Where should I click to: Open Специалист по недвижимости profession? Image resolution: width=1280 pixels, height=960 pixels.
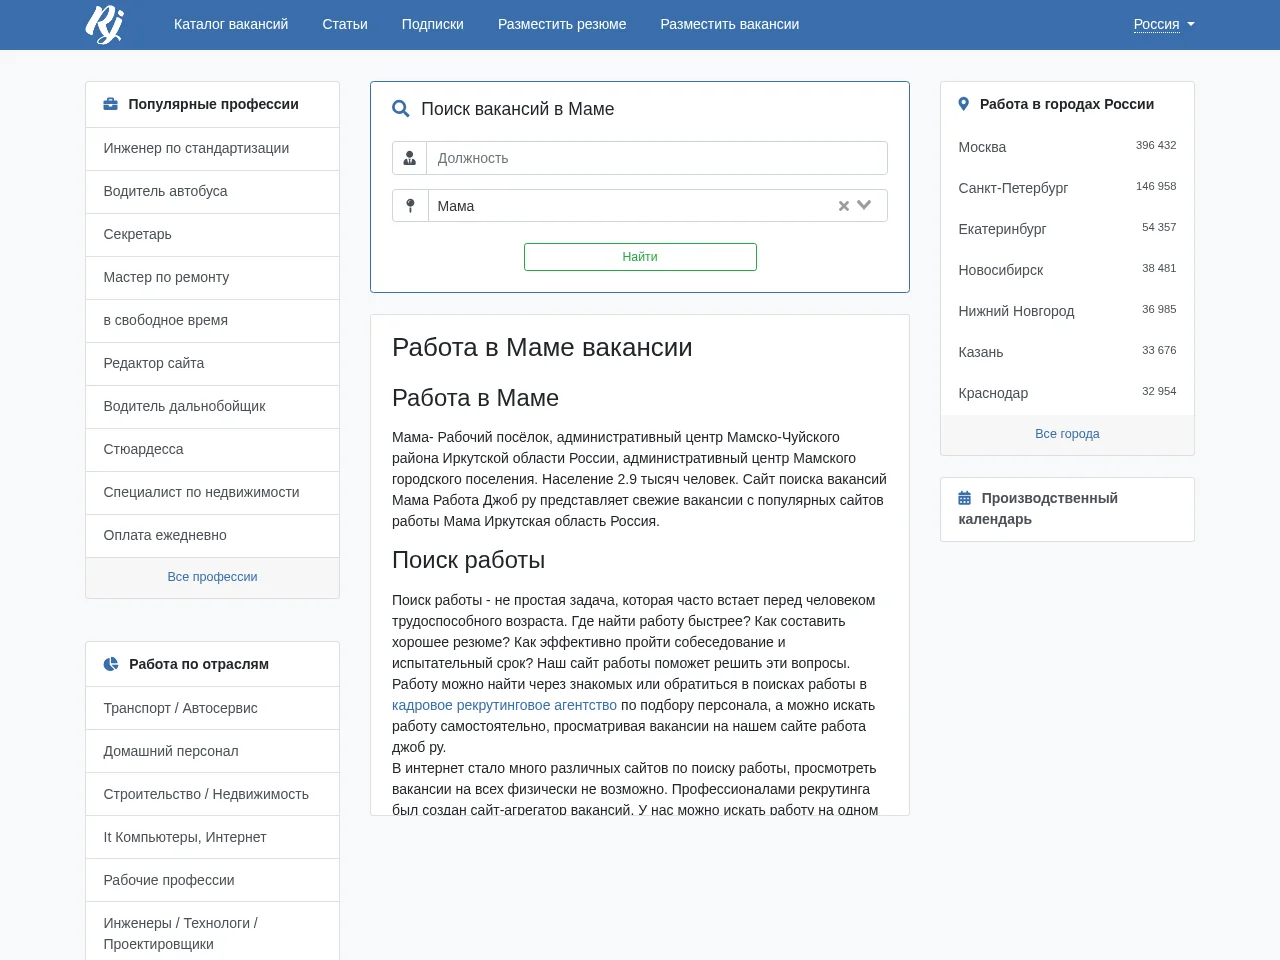(212, 492)
